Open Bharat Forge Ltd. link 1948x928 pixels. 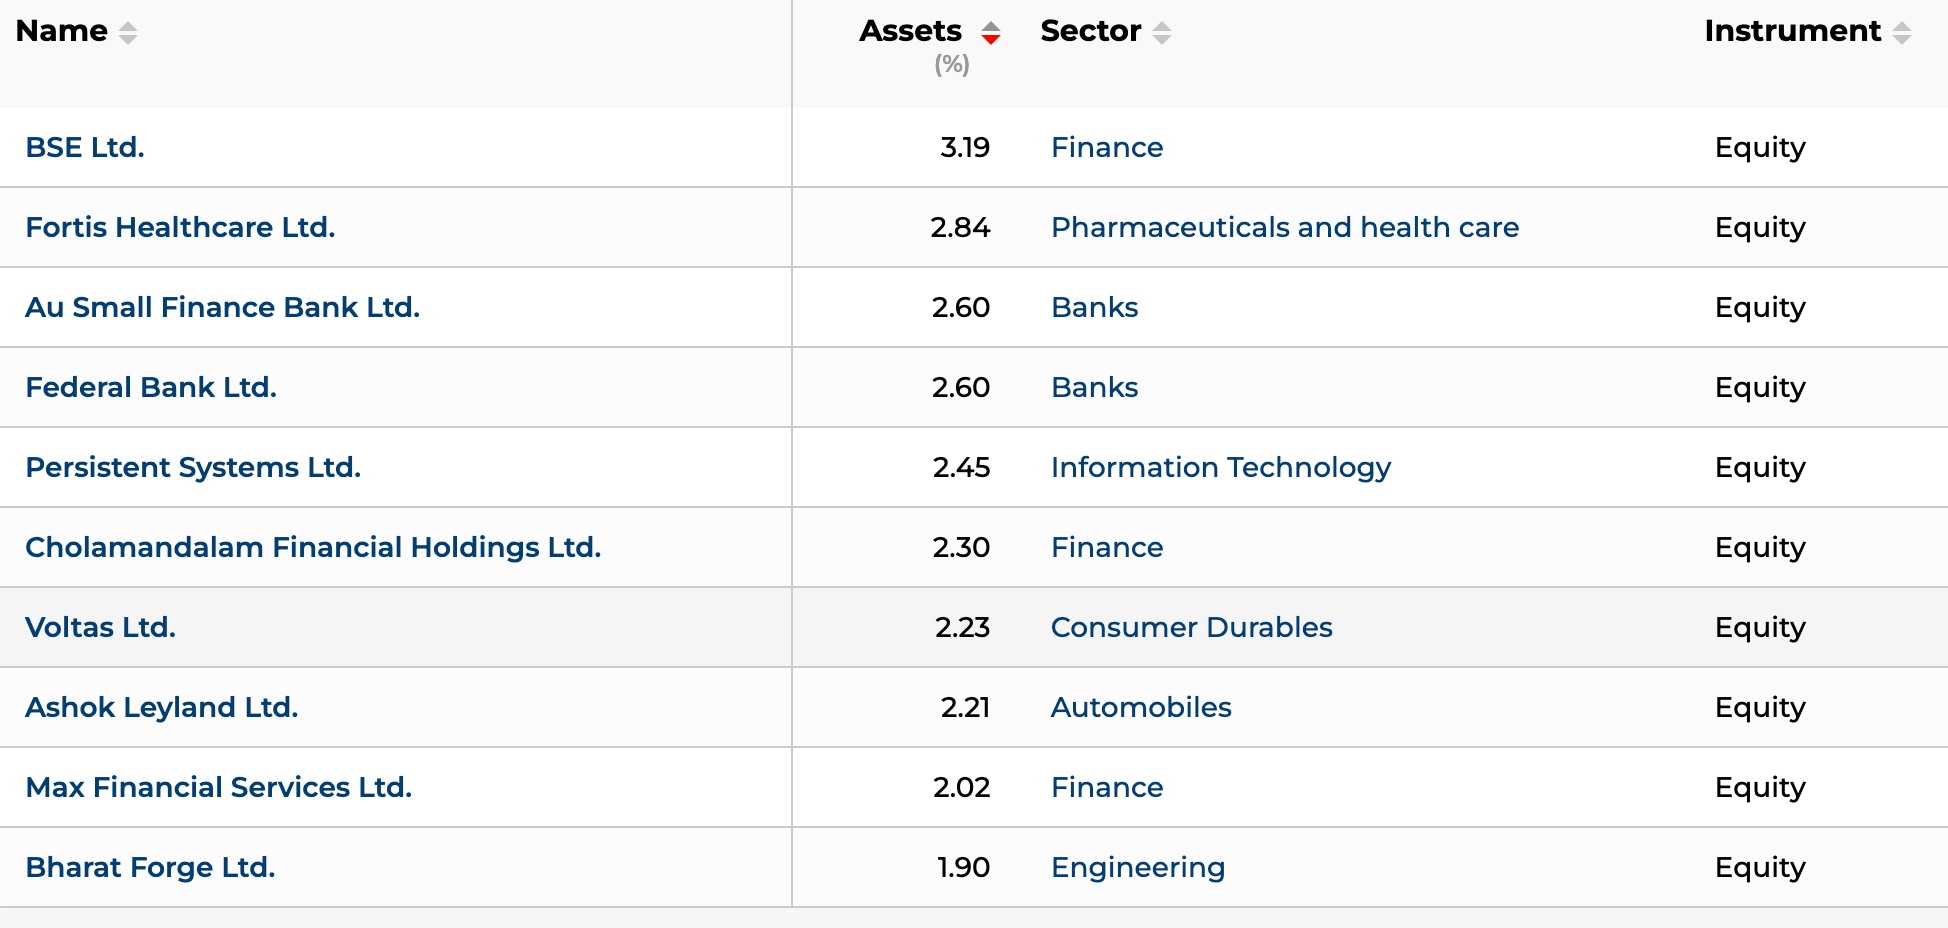pyautogui.click(x=150, y=867)
